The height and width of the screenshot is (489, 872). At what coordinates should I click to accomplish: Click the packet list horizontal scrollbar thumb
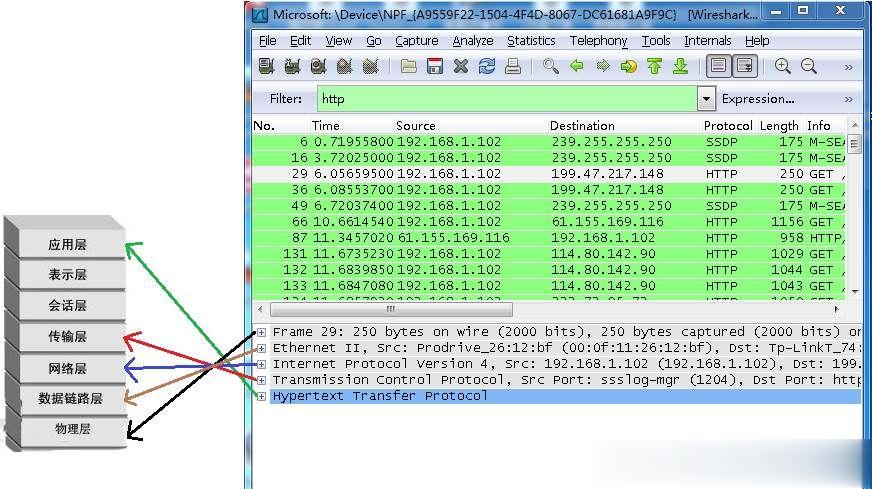click(391, 309)
